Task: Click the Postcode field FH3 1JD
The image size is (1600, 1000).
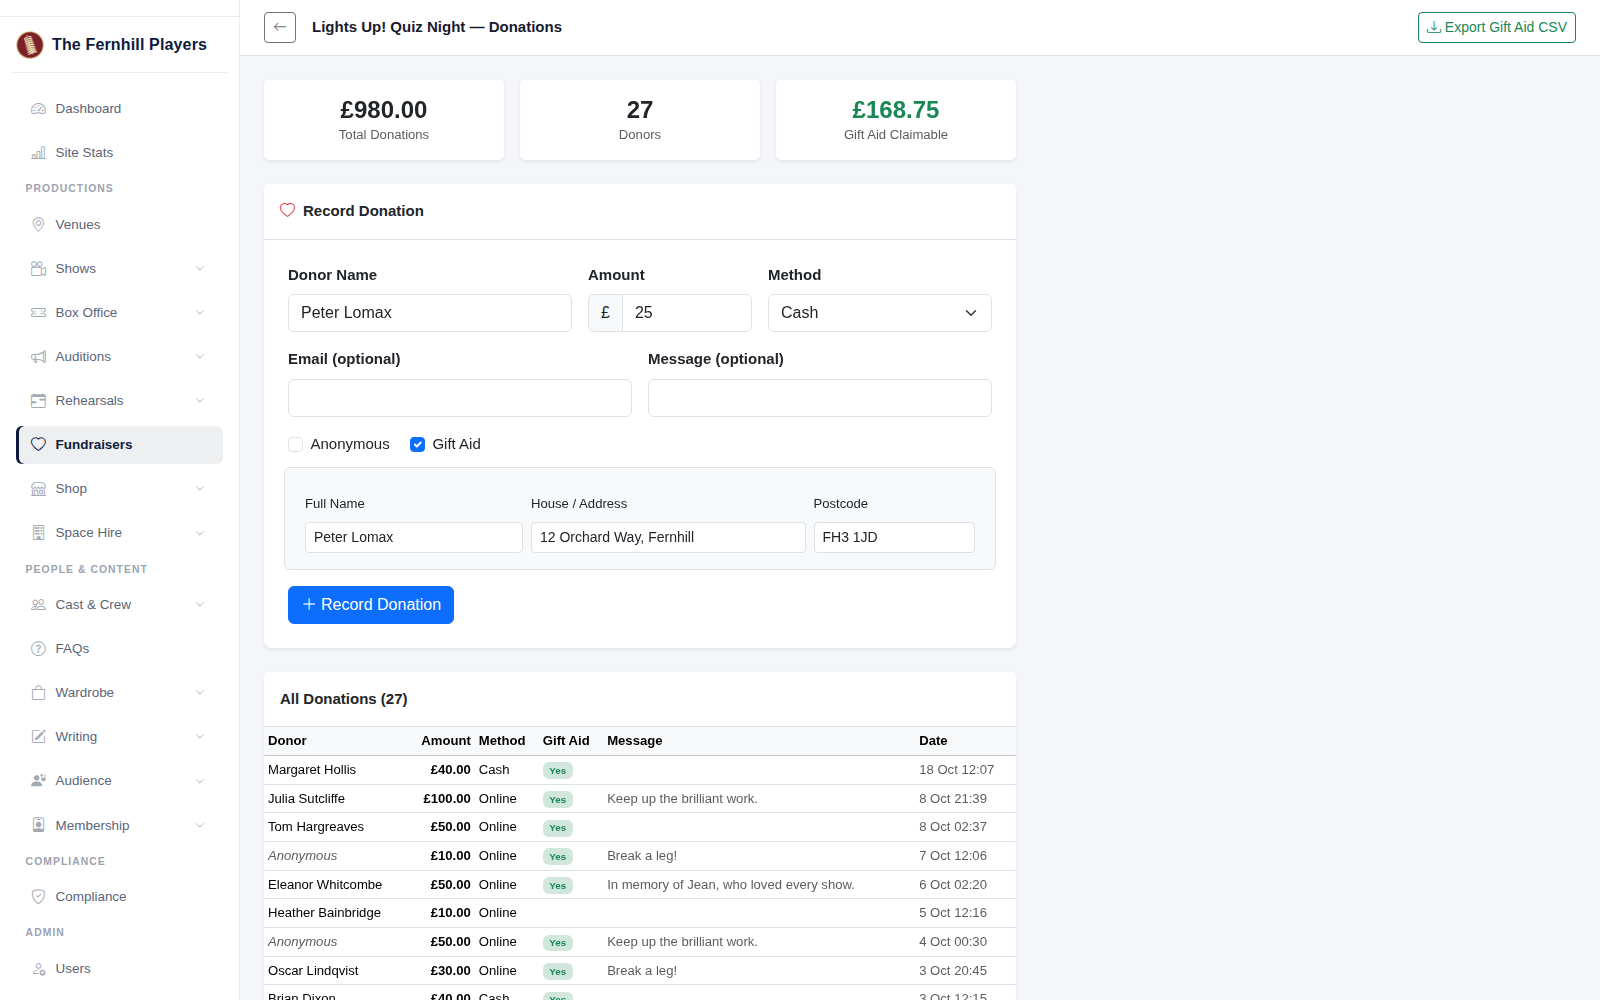Action: pyautogui.click(x=894, y=537)
